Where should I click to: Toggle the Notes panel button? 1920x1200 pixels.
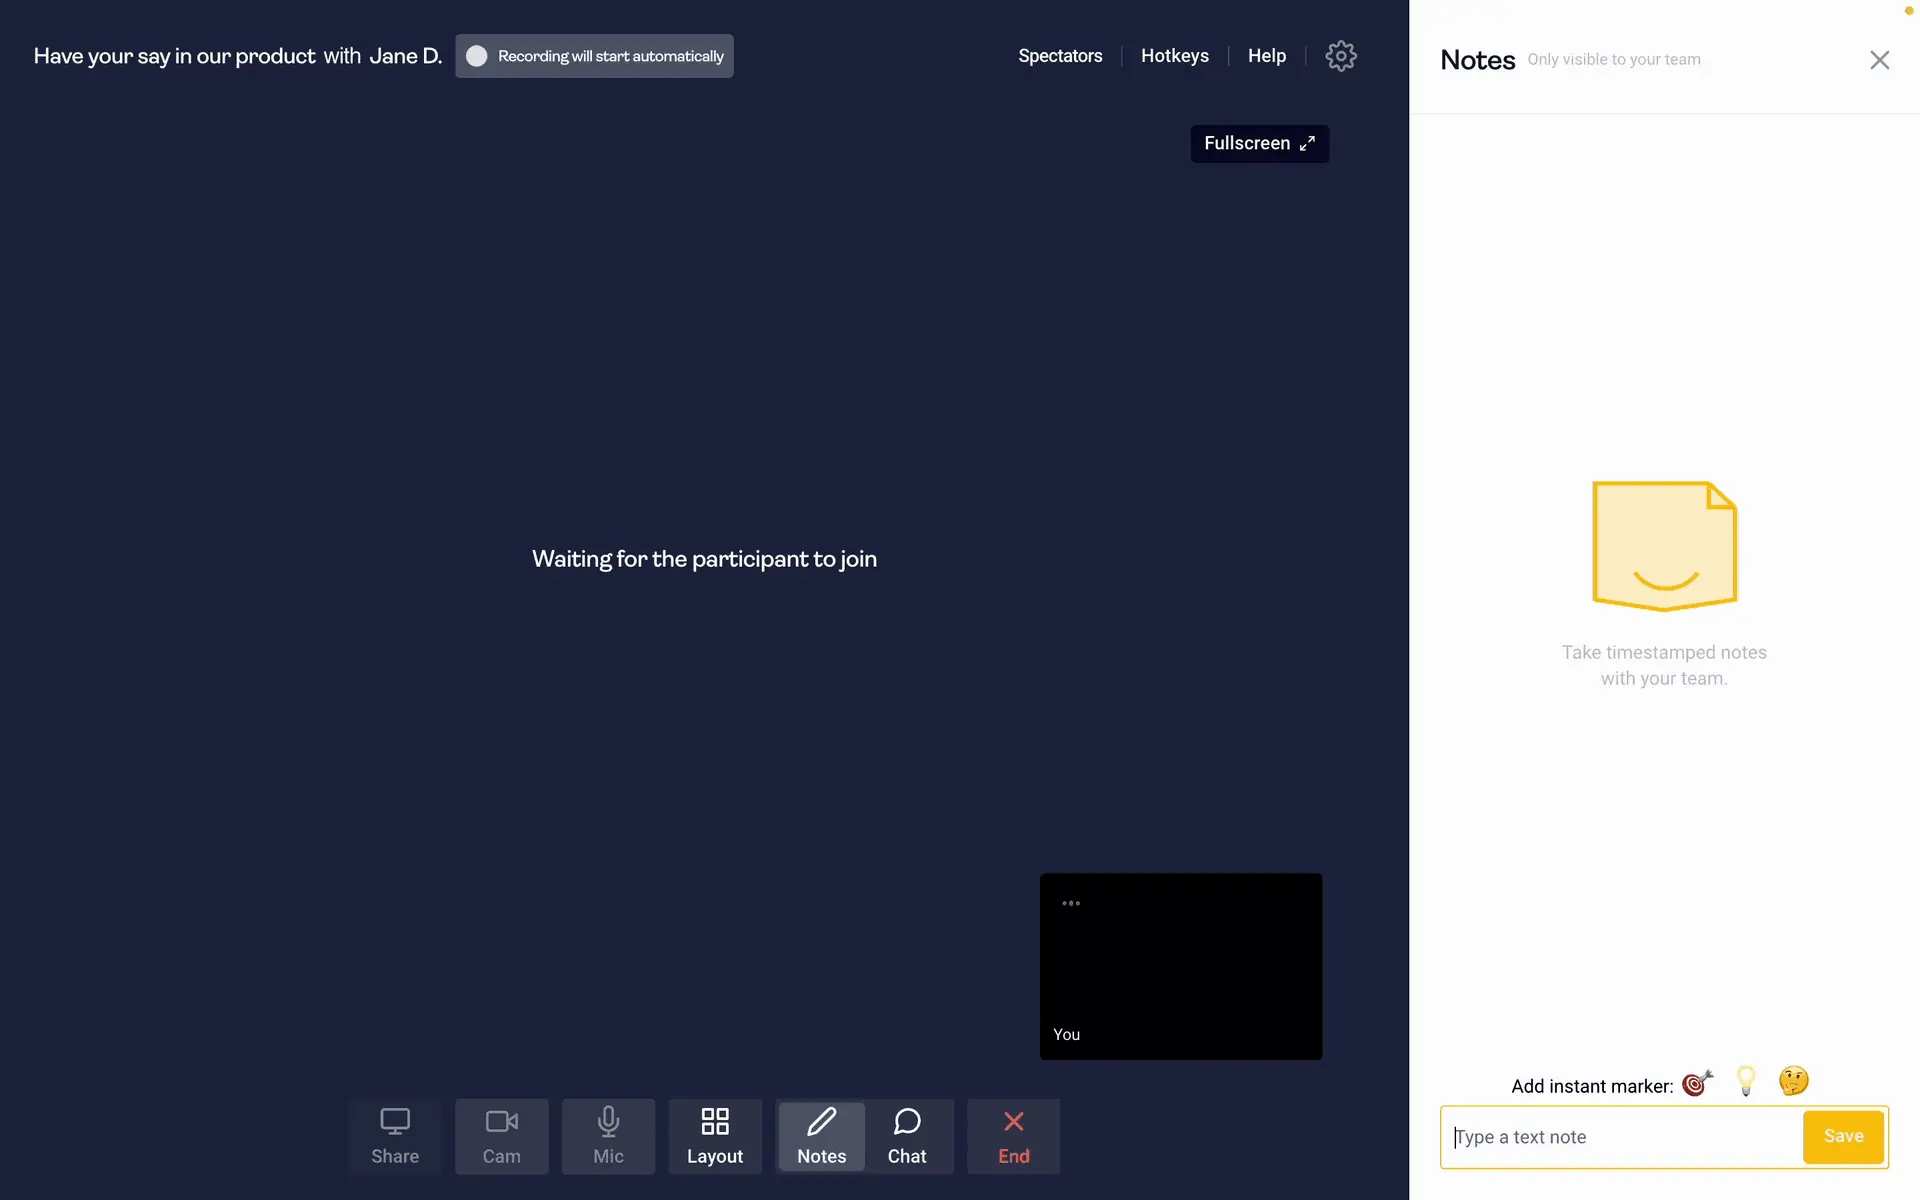[821, 1136]
